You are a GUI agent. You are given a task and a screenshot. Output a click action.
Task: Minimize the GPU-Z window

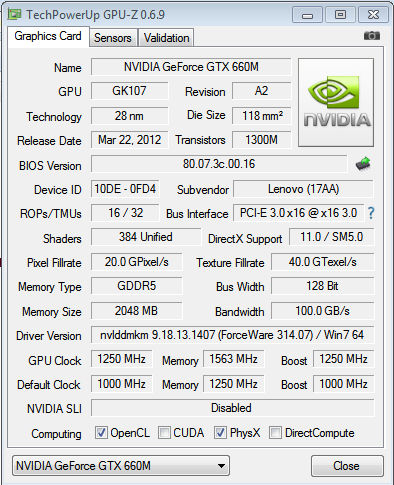pyautogui.click(x=307, y=15)
